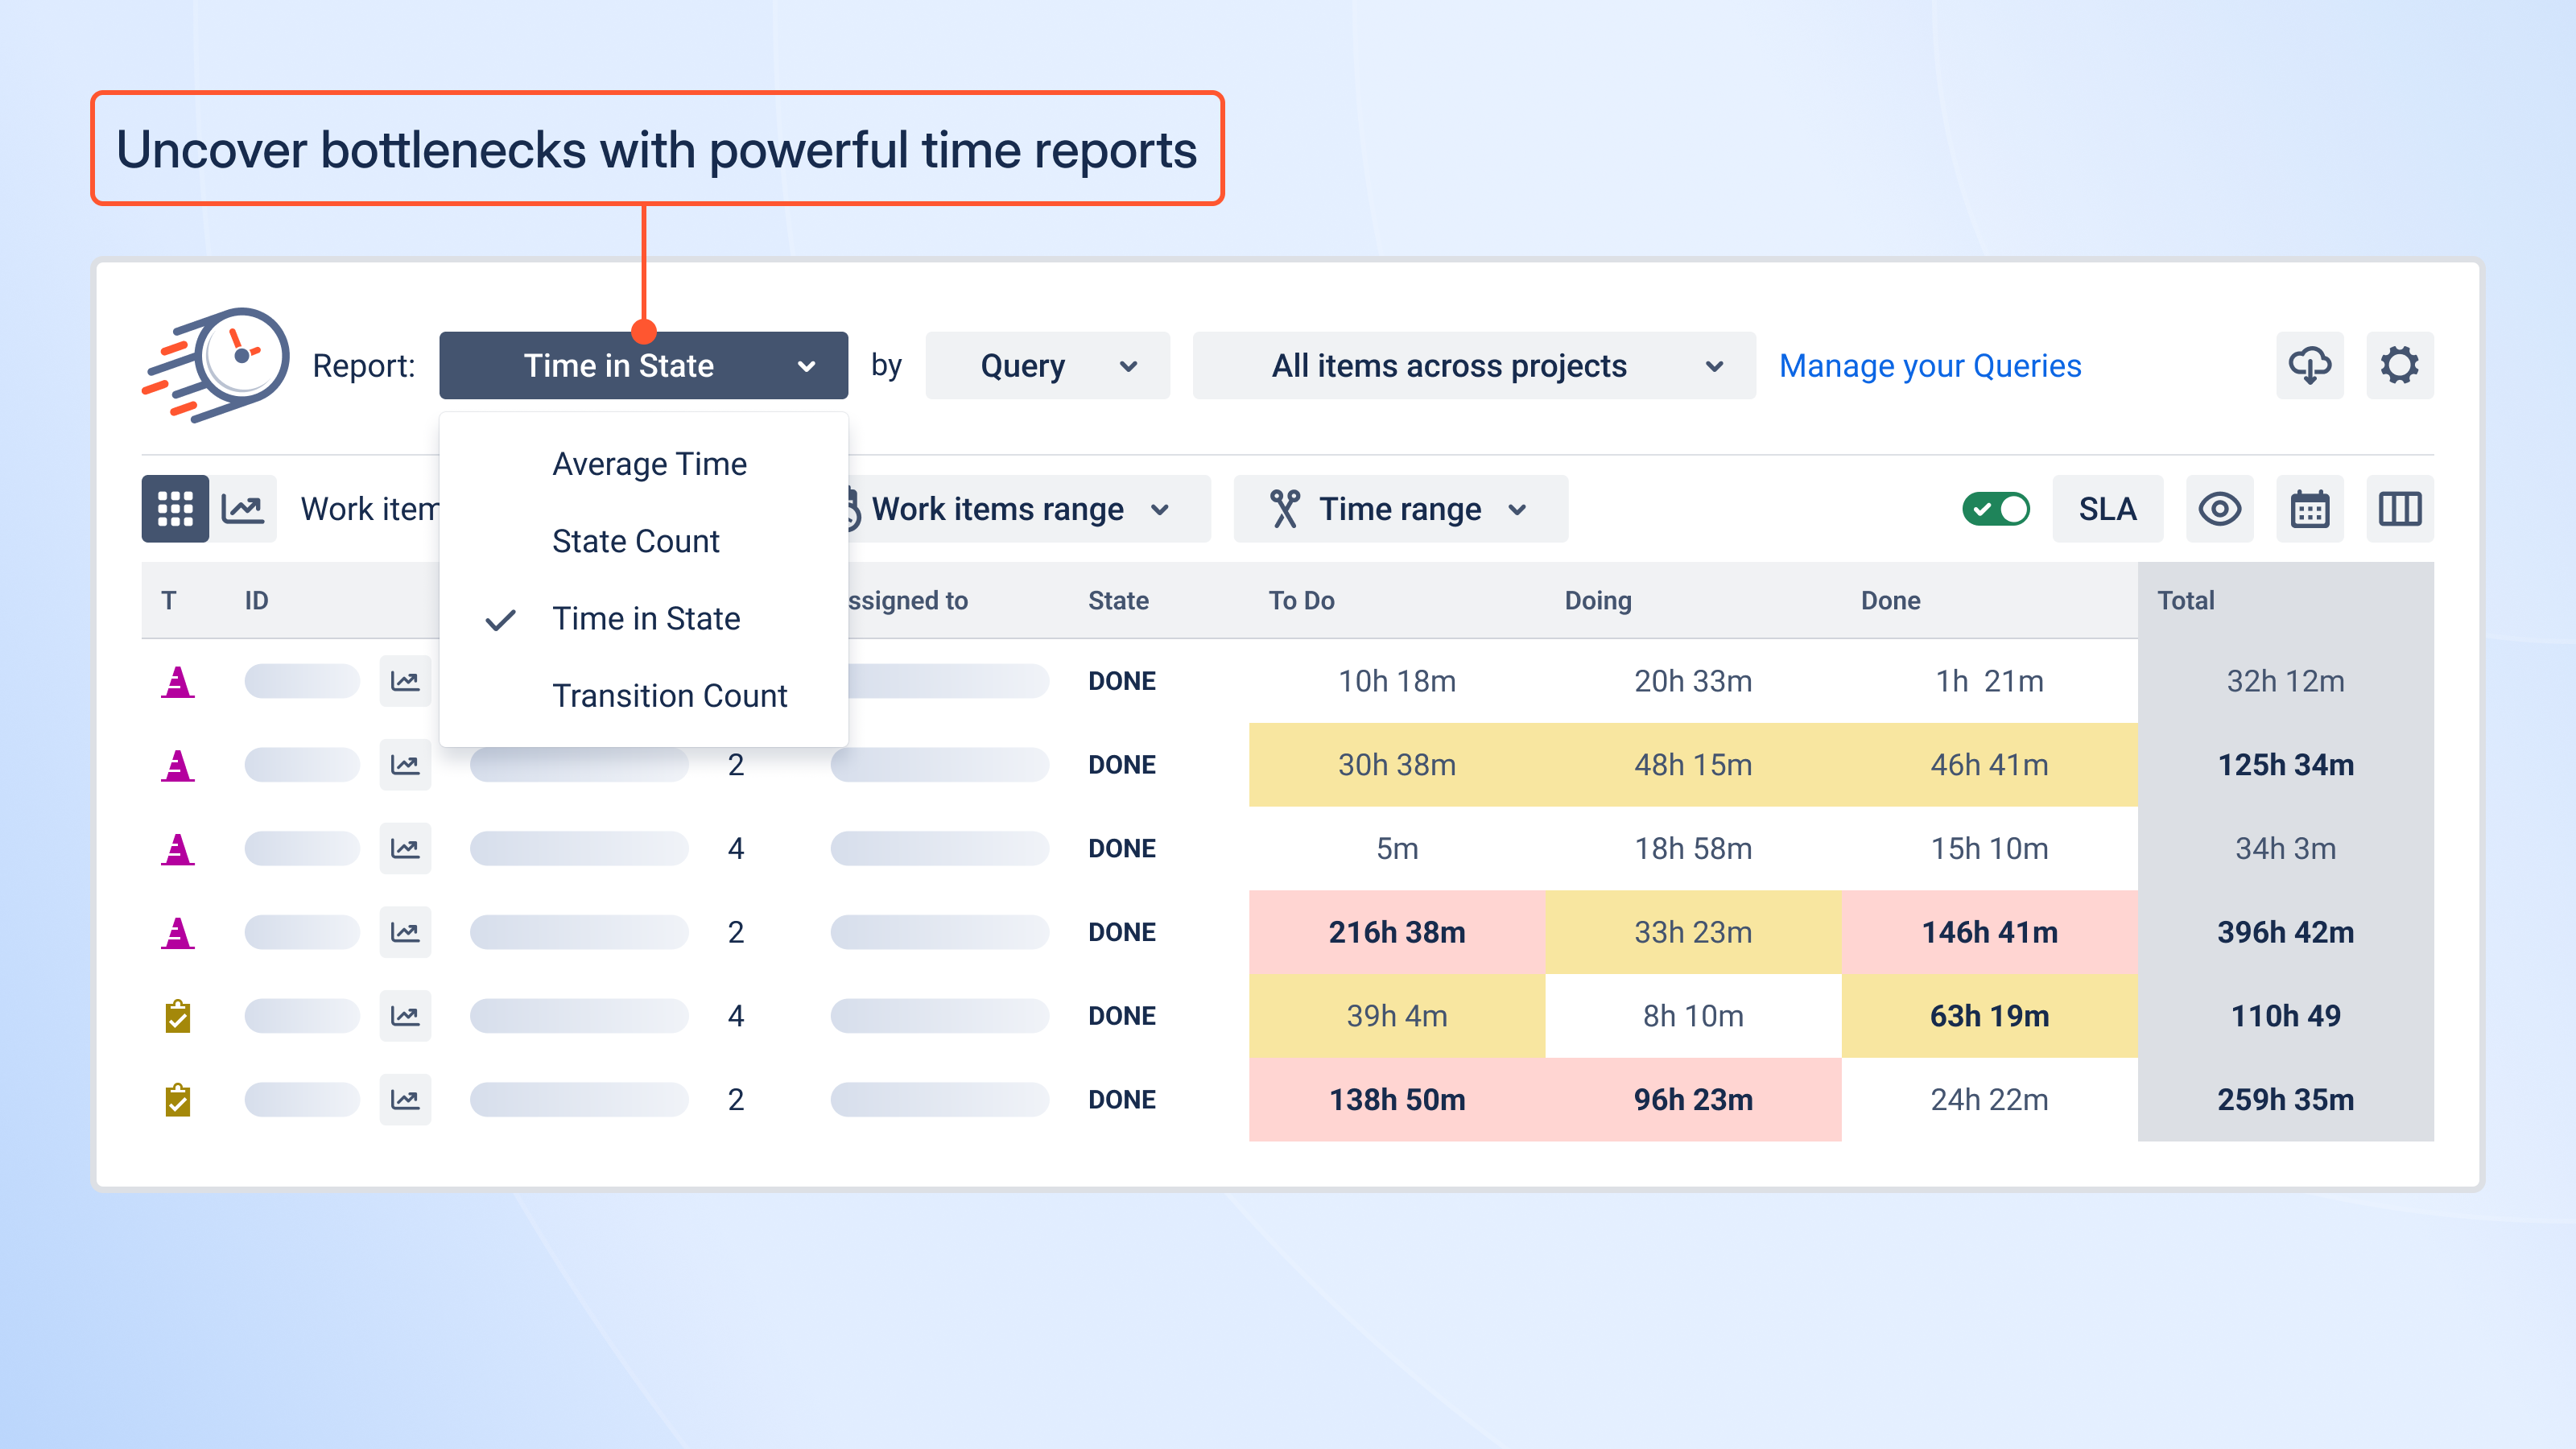This screenshot has height=1449, width=2576.
Task: Open the All items across projects selector
Action: (1472, 365)
